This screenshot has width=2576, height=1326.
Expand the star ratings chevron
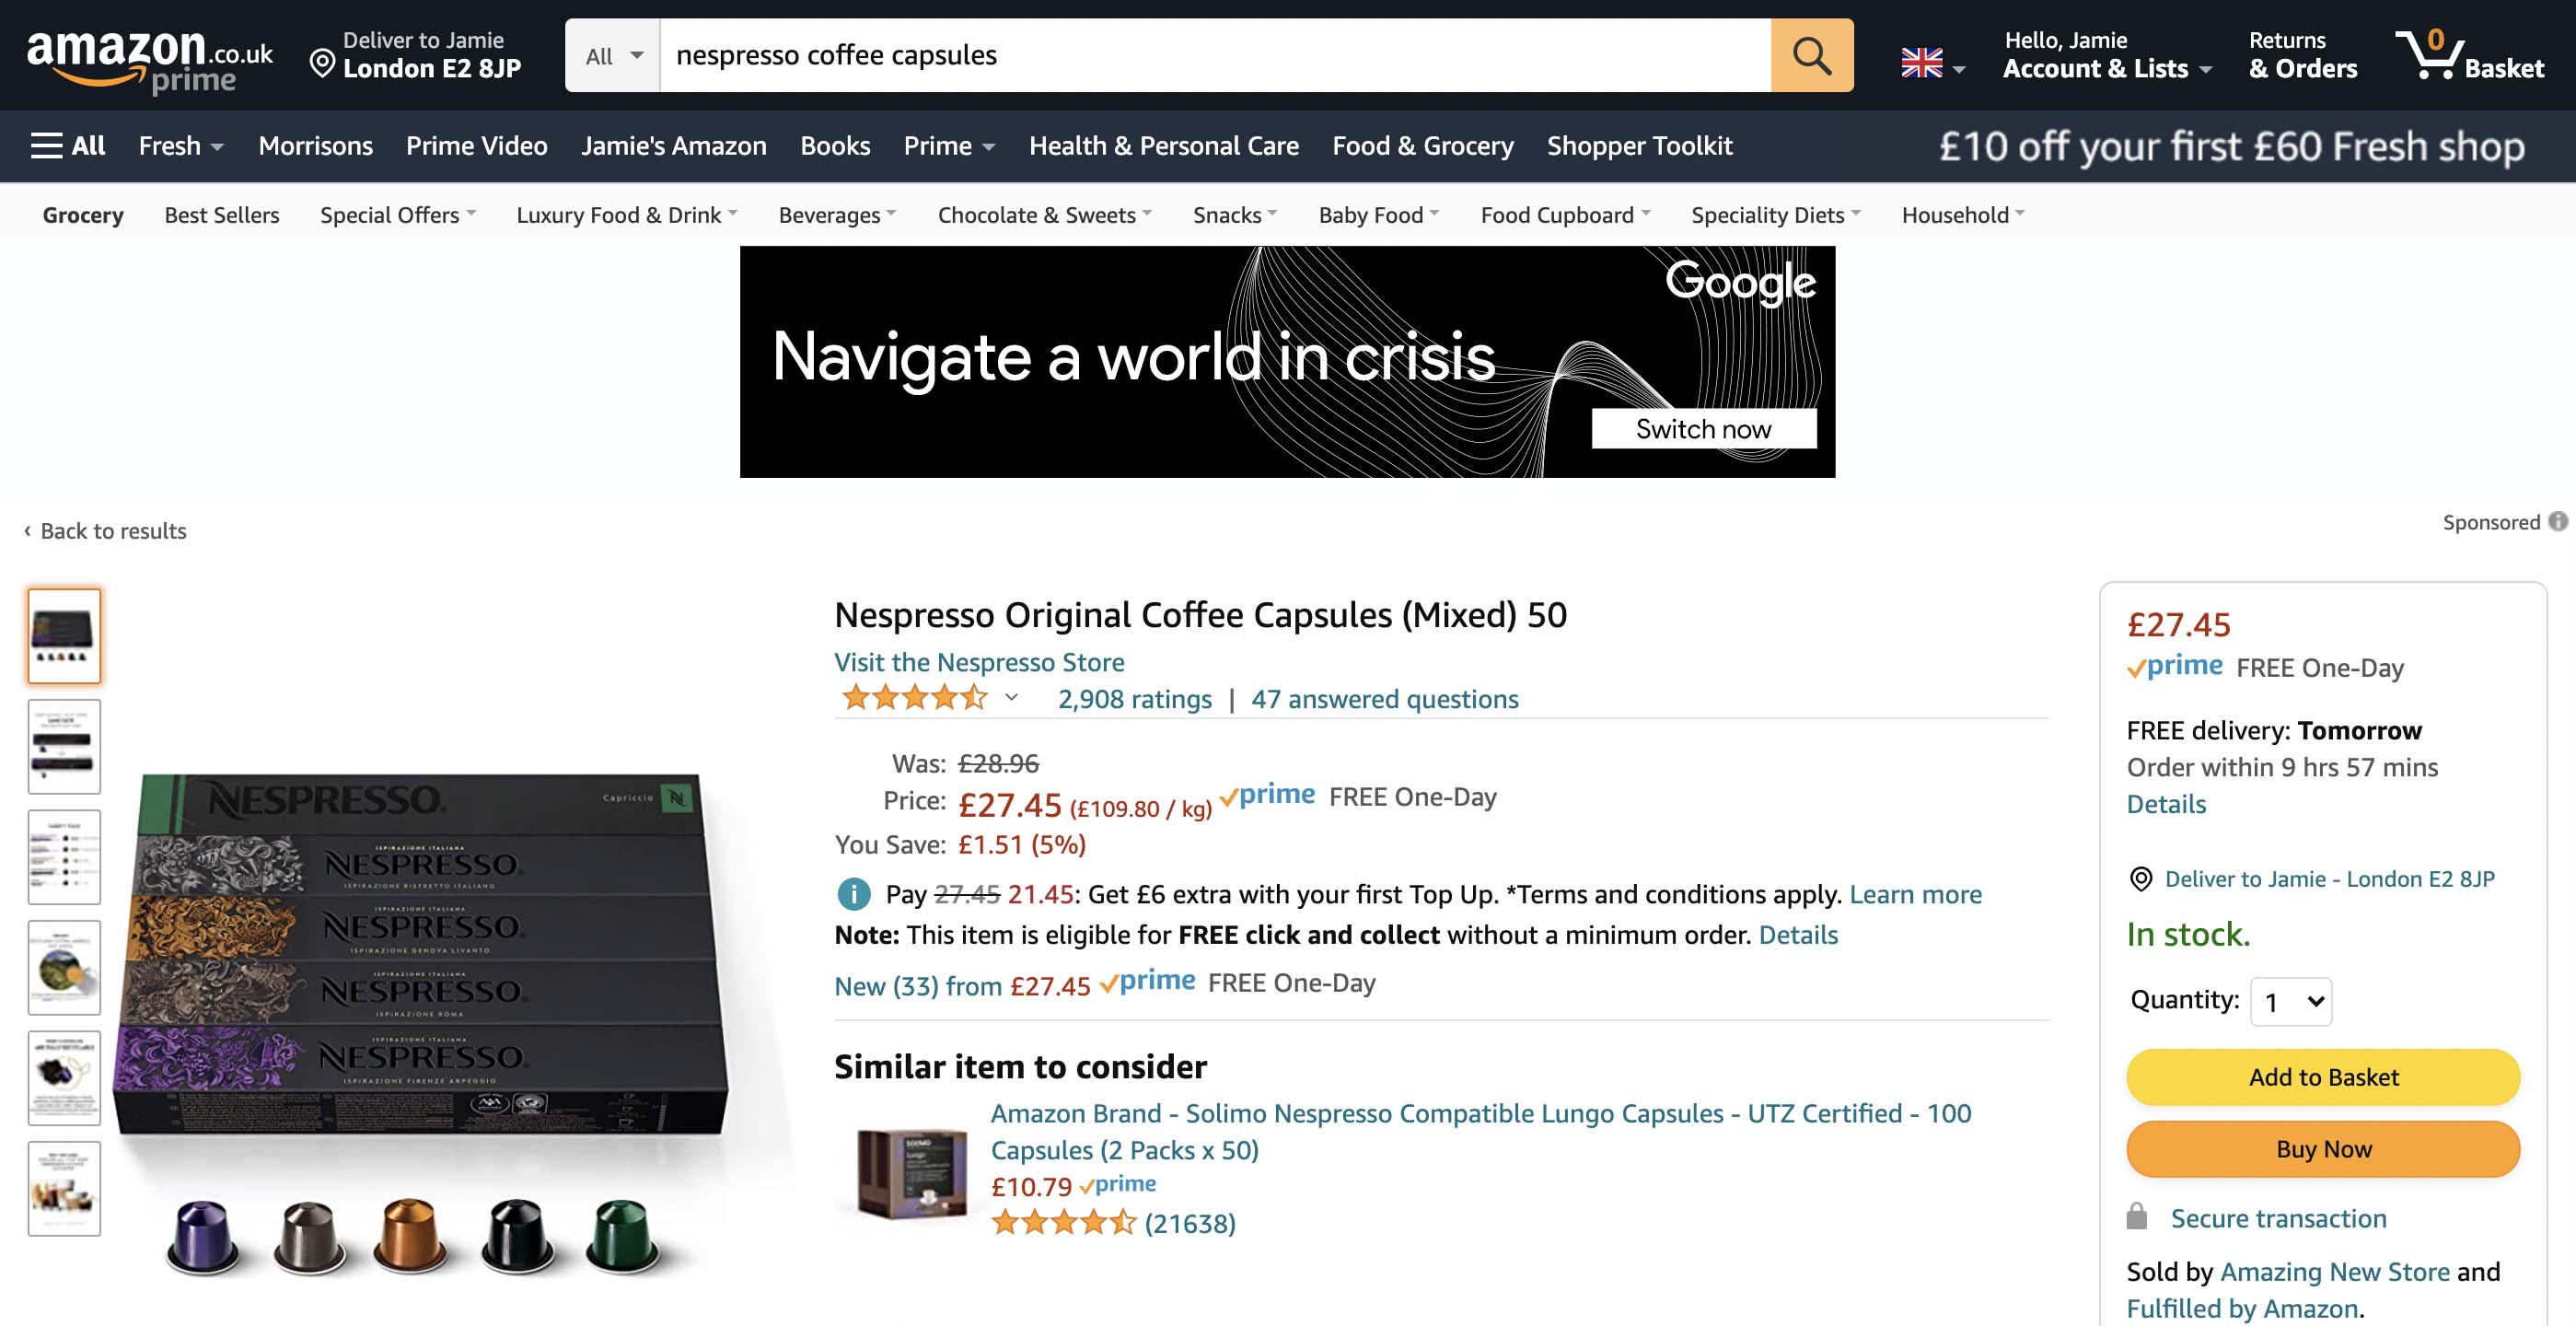pyautogui.click(x=1012, y=698)
